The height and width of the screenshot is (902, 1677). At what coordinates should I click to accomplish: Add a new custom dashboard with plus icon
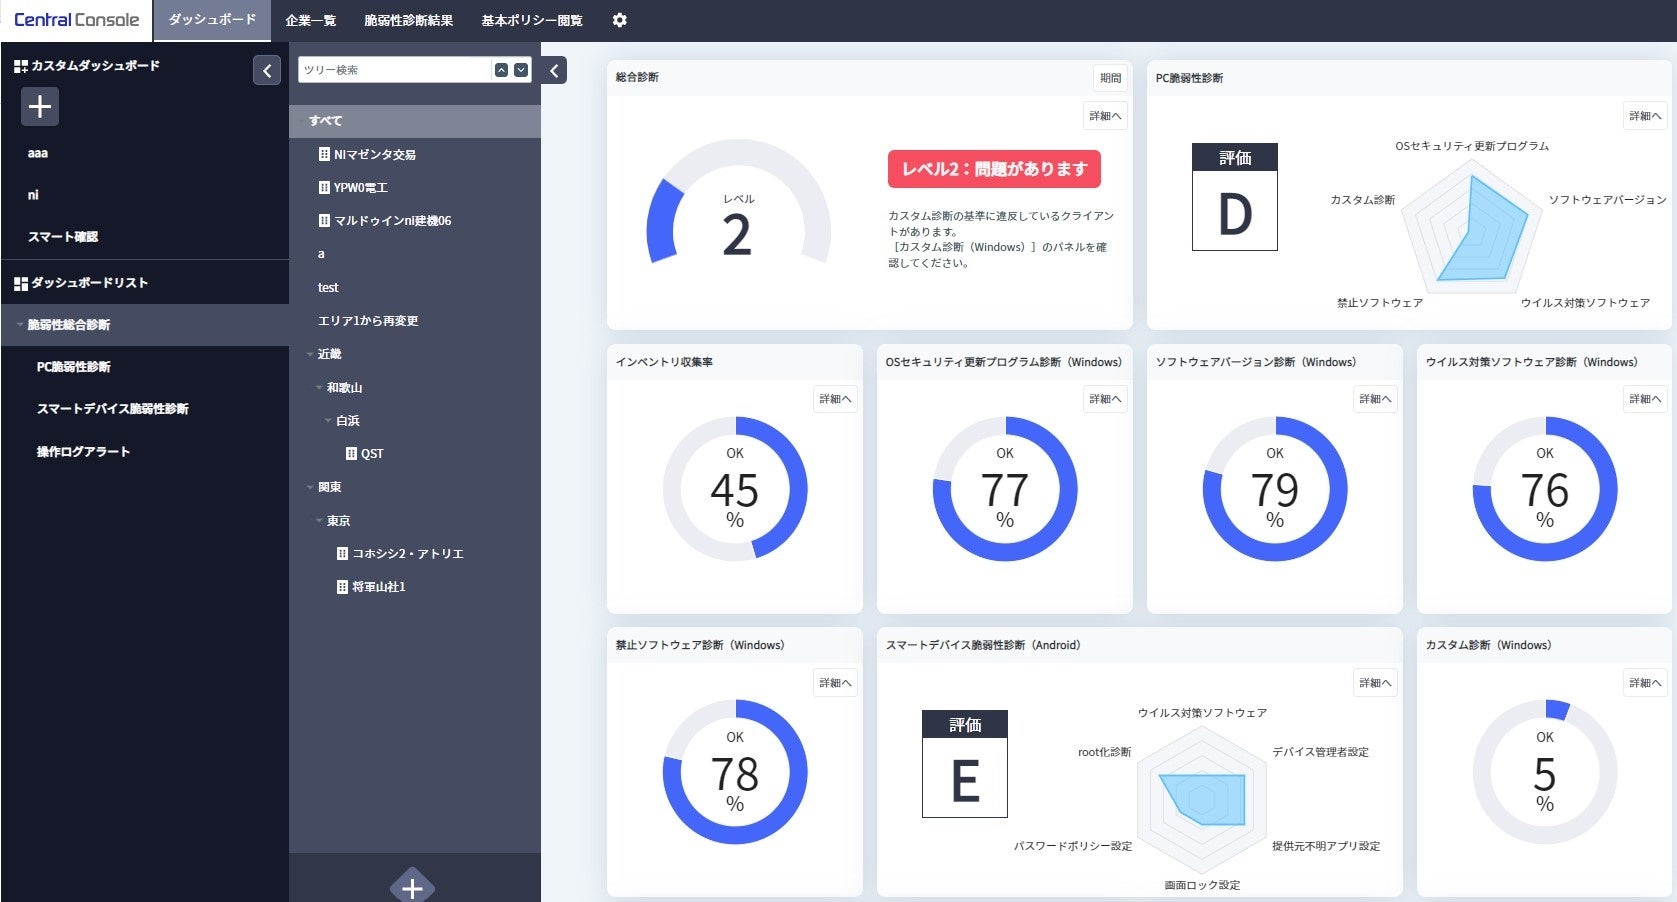[x=40, y=106]
